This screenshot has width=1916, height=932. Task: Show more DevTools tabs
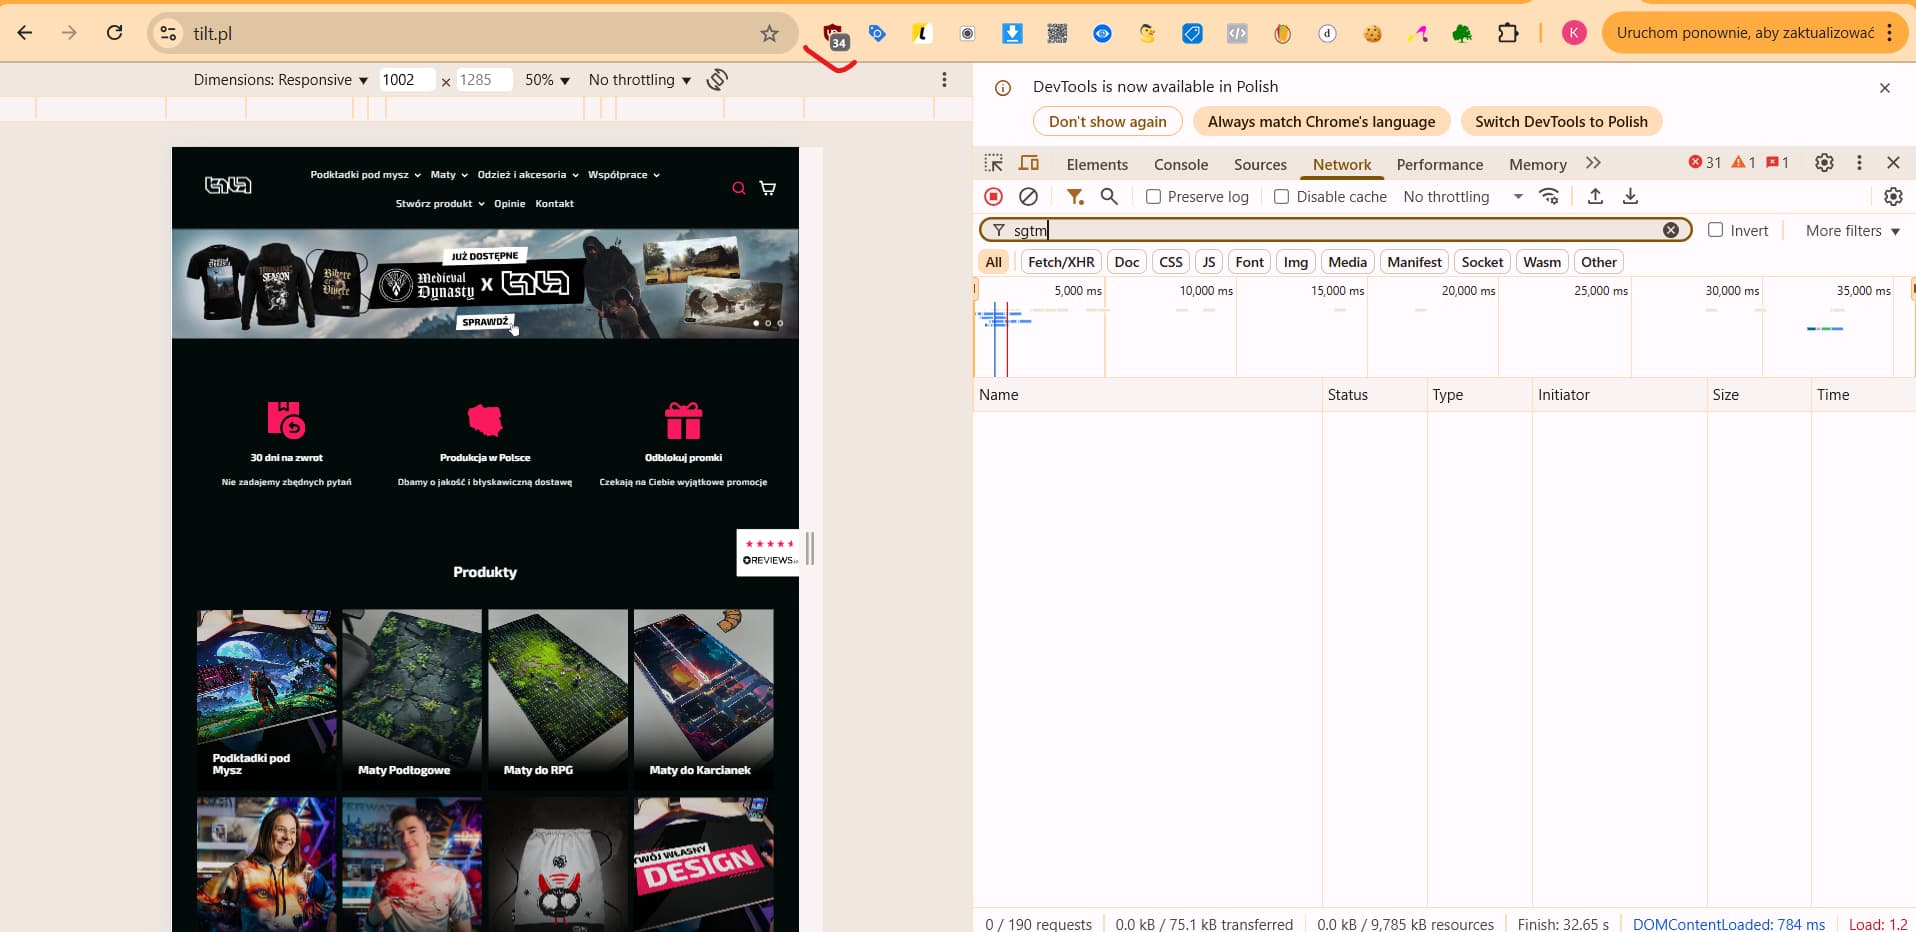1593,163
